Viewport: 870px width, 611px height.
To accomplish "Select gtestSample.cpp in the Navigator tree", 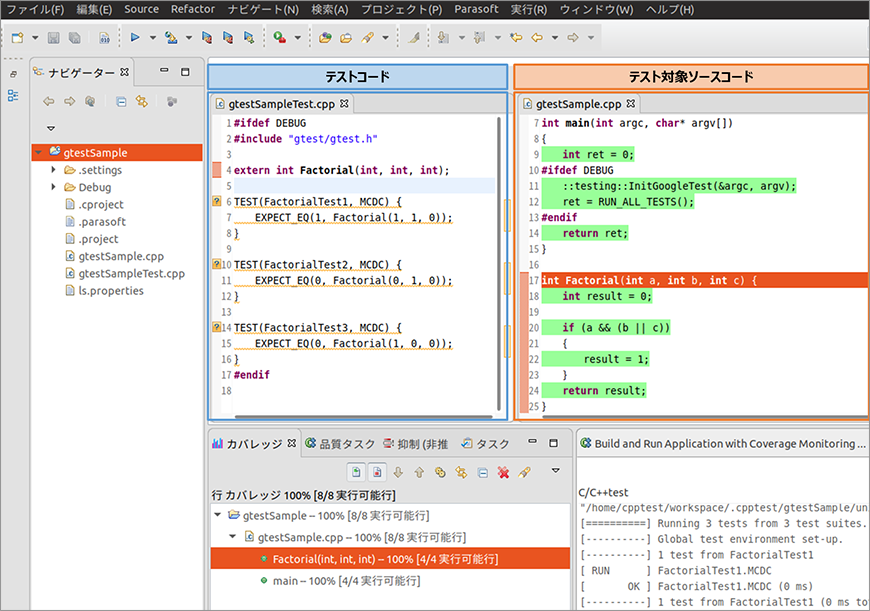I will click(121, 256).
